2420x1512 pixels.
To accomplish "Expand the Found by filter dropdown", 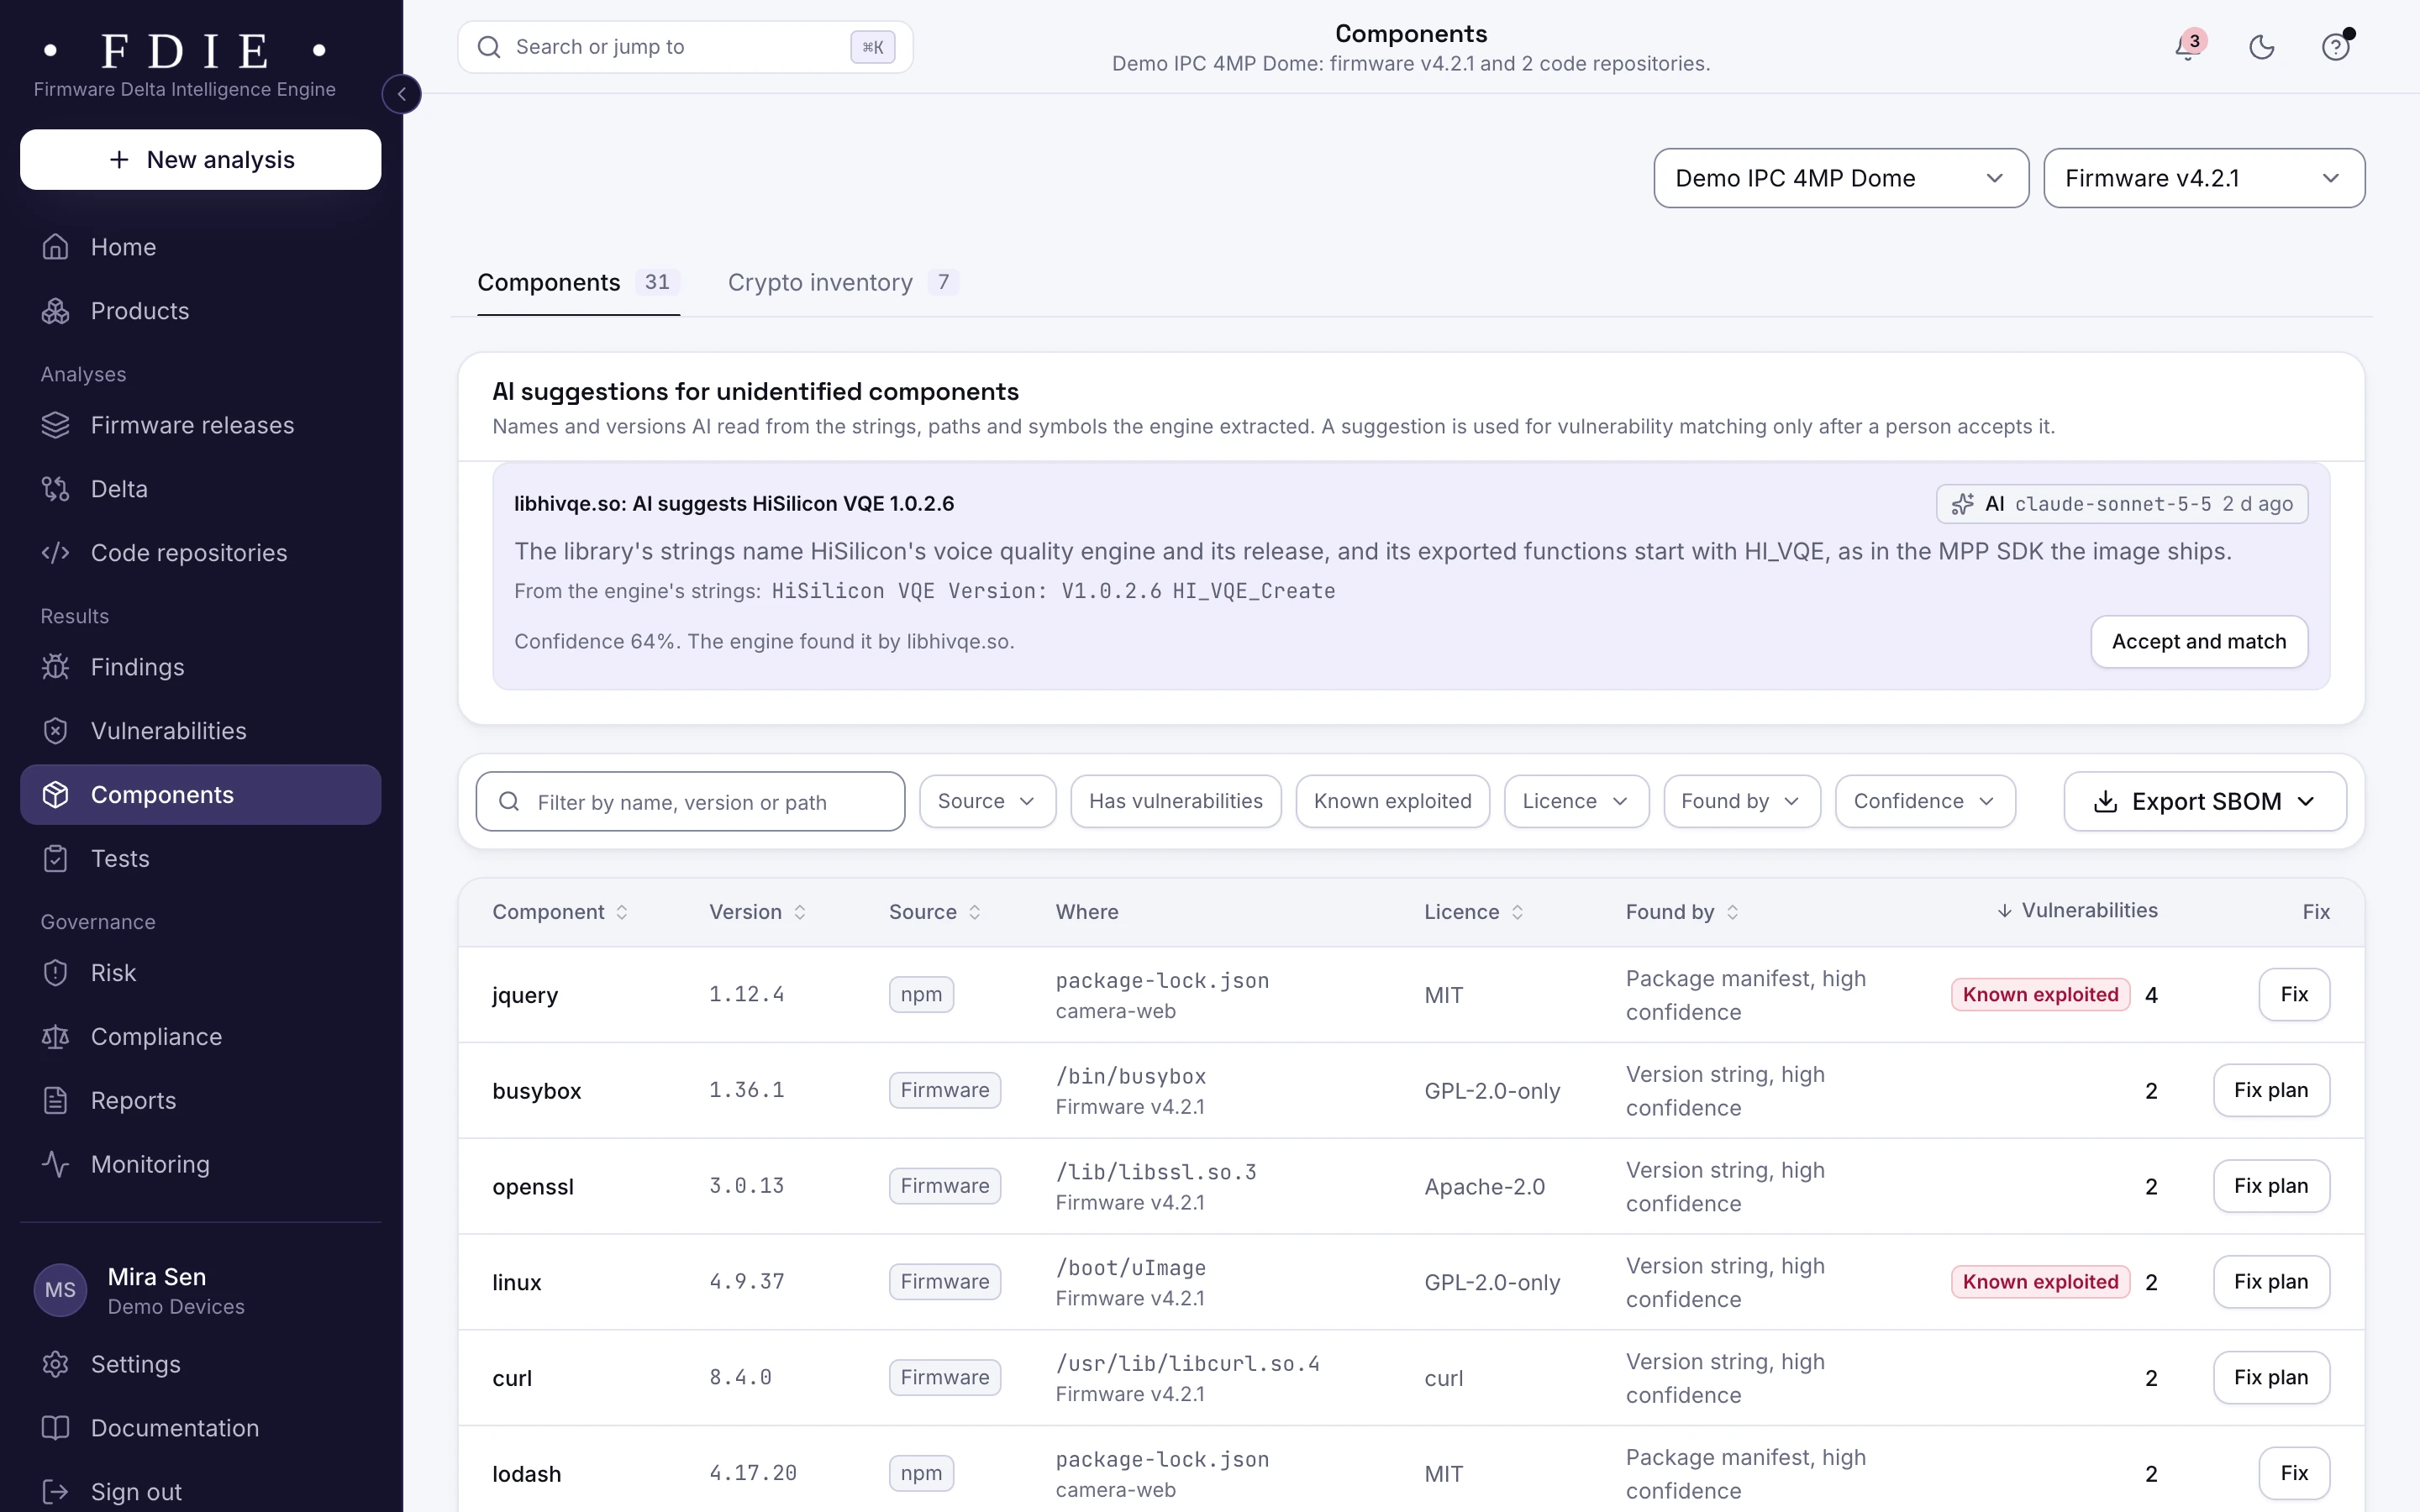I will pos(1742,801).
